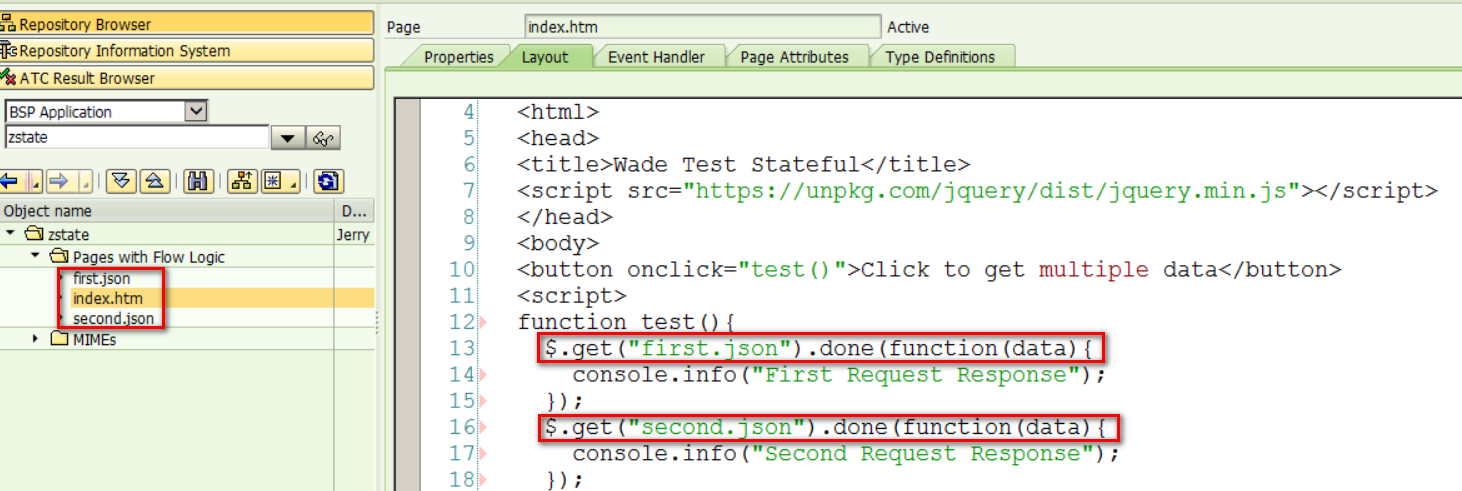Select second.json in the object tree
The height and width of the screenshot is (491, 1462).
(x=113, y=318)
